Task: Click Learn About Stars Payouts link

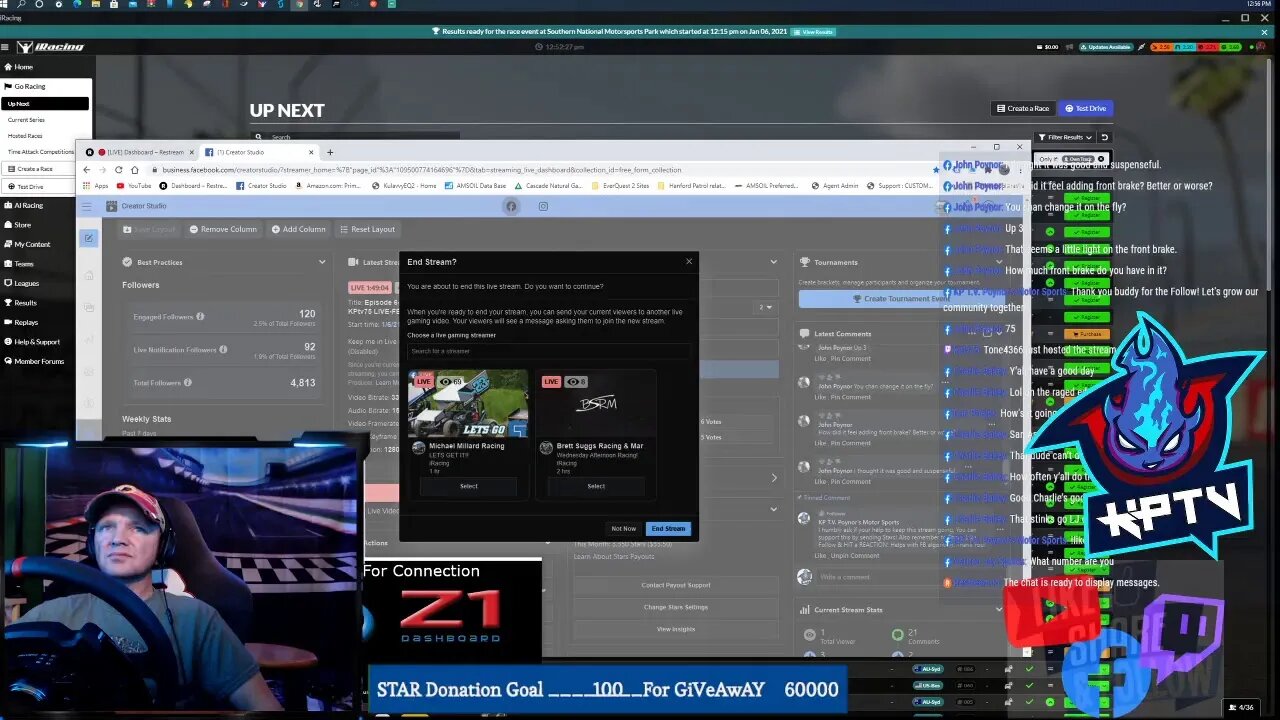Action: pyautogui.click(x=614, y=556)
